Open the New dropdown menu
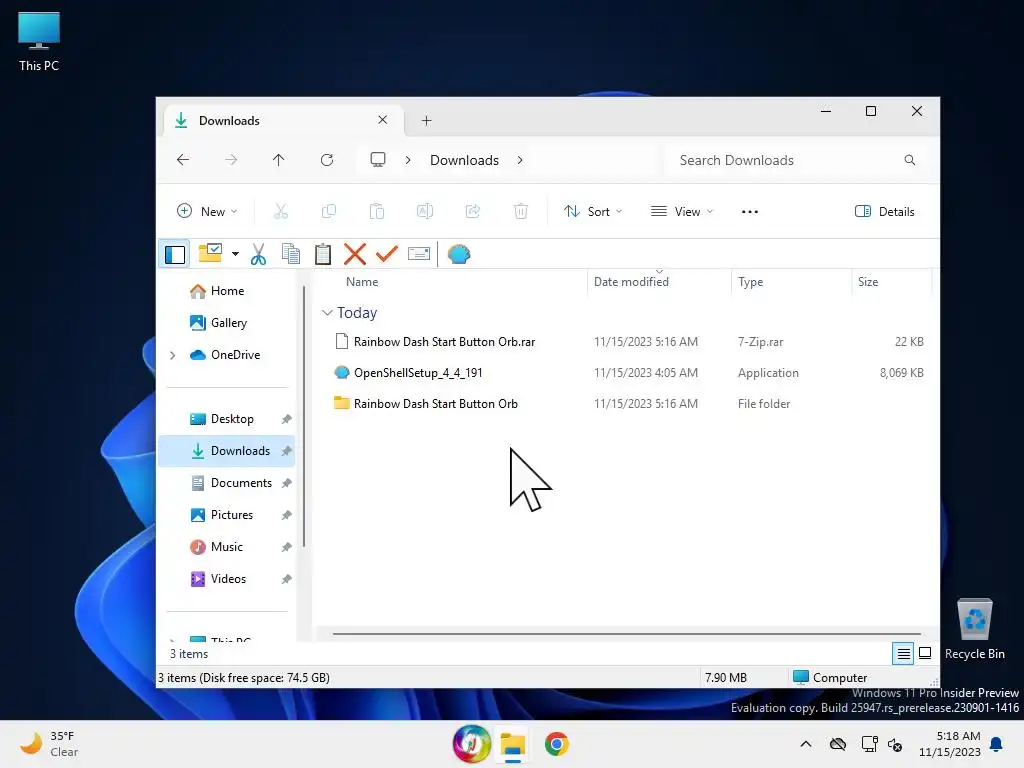The image size is (1024, 768). coord(207,211)
